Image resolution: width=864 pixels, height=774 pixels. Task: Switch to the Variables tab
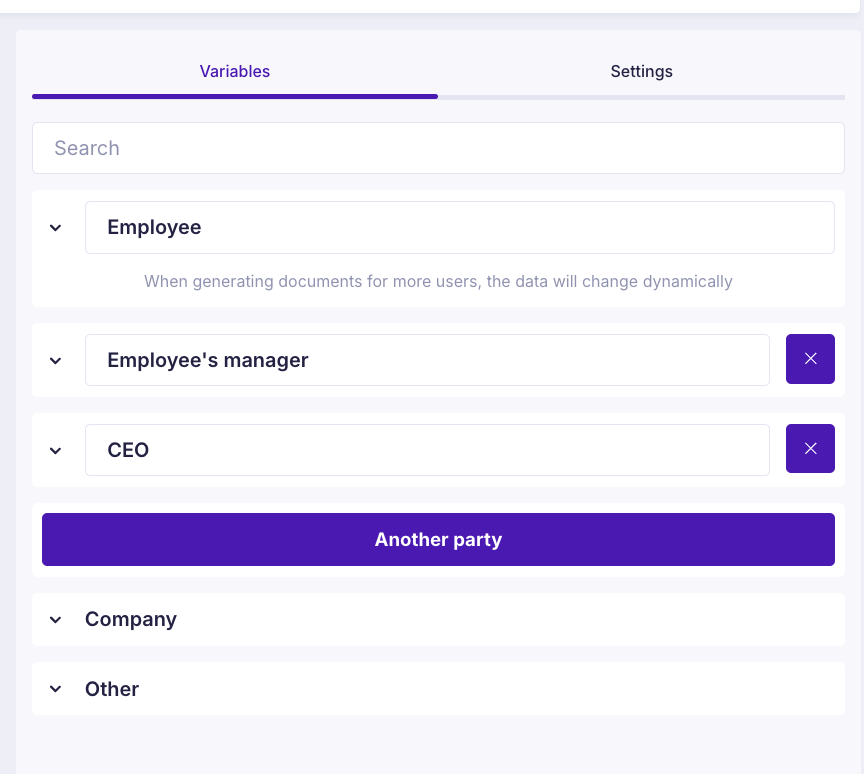coord(235,71)
